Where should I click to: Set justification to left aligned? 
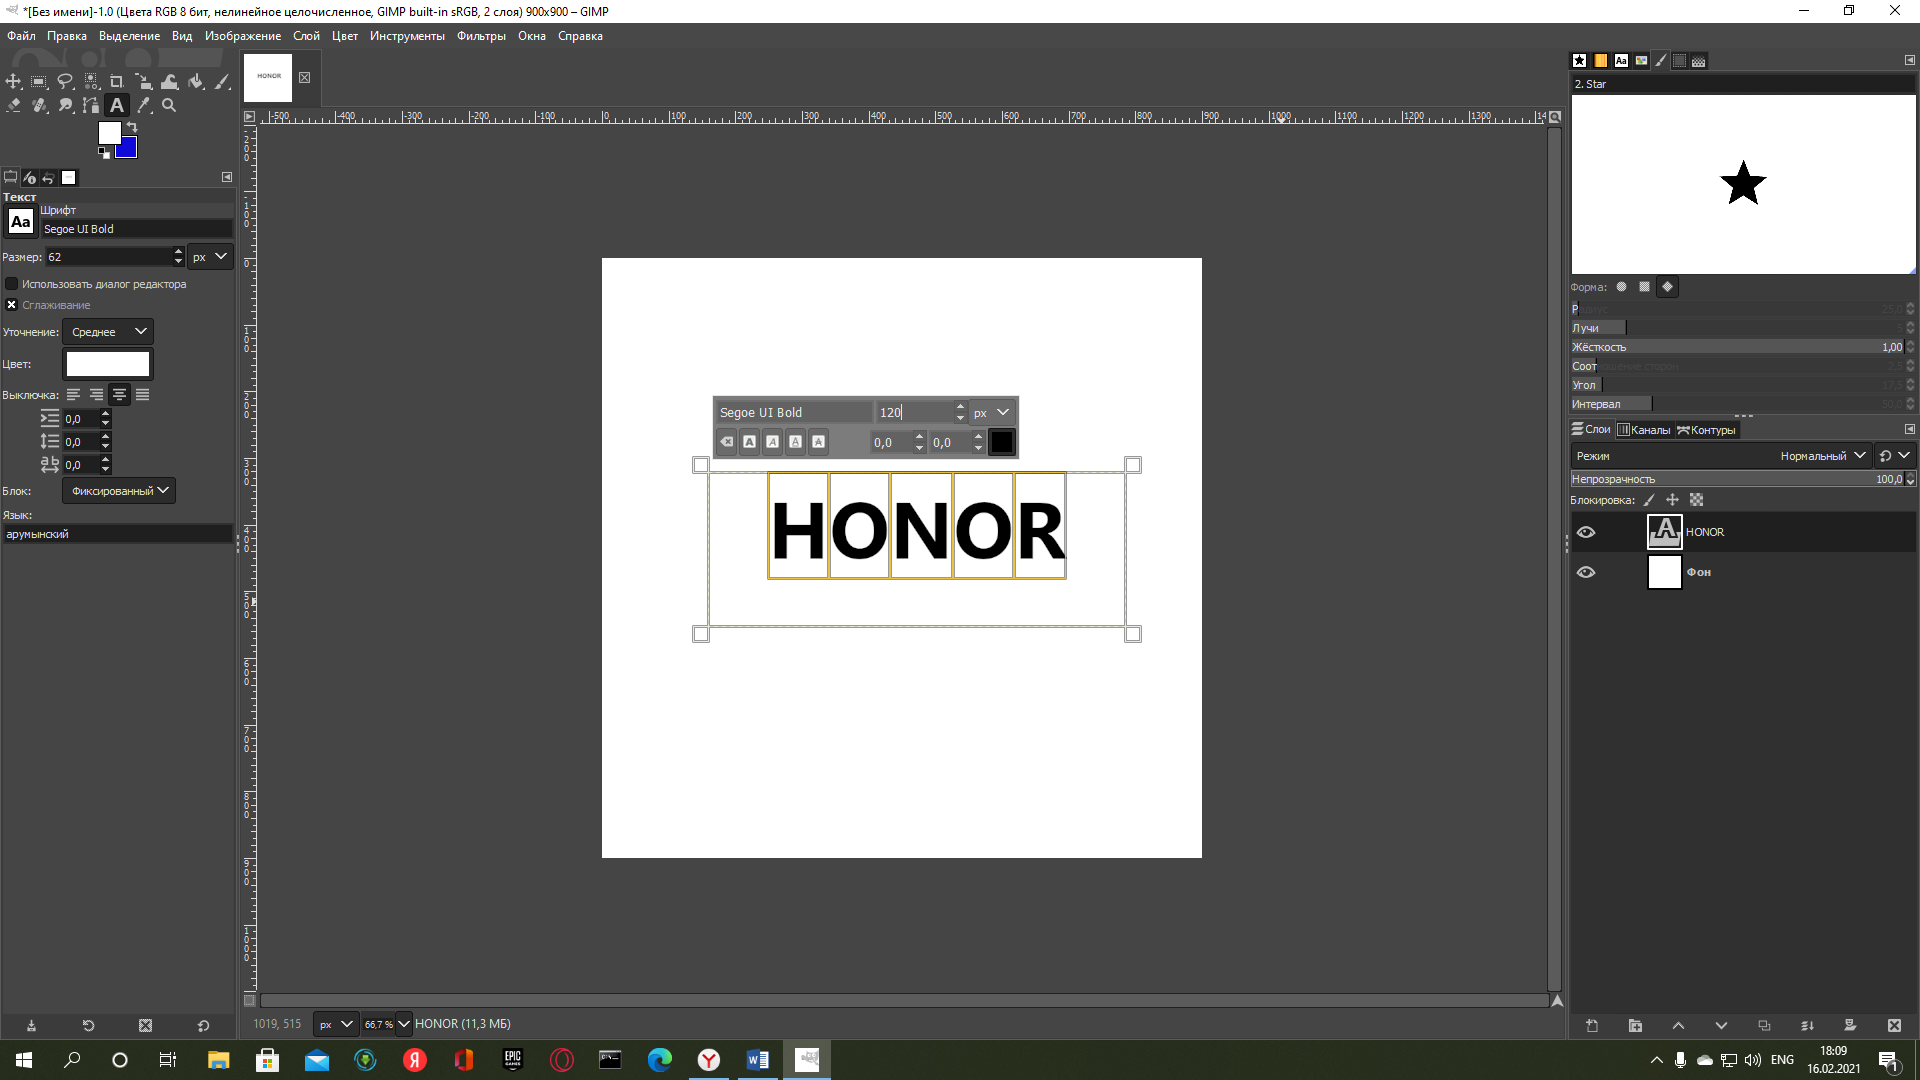[73, 395]
